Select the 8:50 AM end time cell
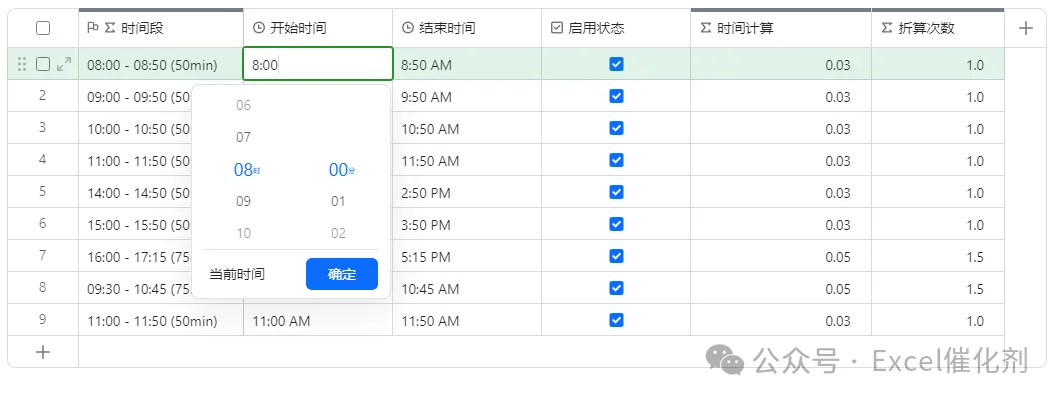Viewport: 1062px width, 403px height. tap(467, 64)
